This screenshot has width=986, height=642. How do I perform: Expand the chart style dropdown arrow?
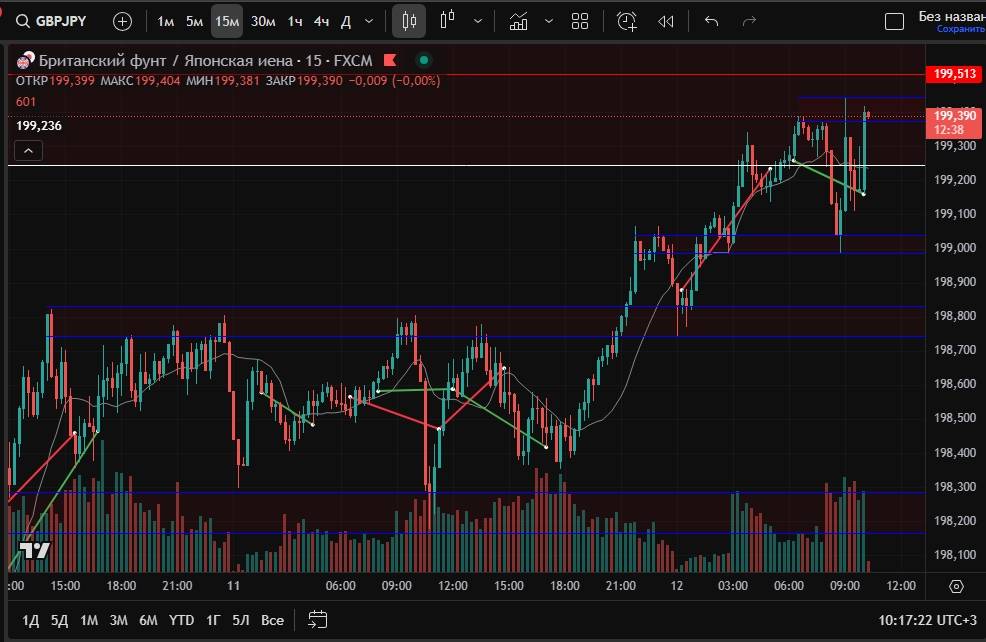tap(478, 21)
